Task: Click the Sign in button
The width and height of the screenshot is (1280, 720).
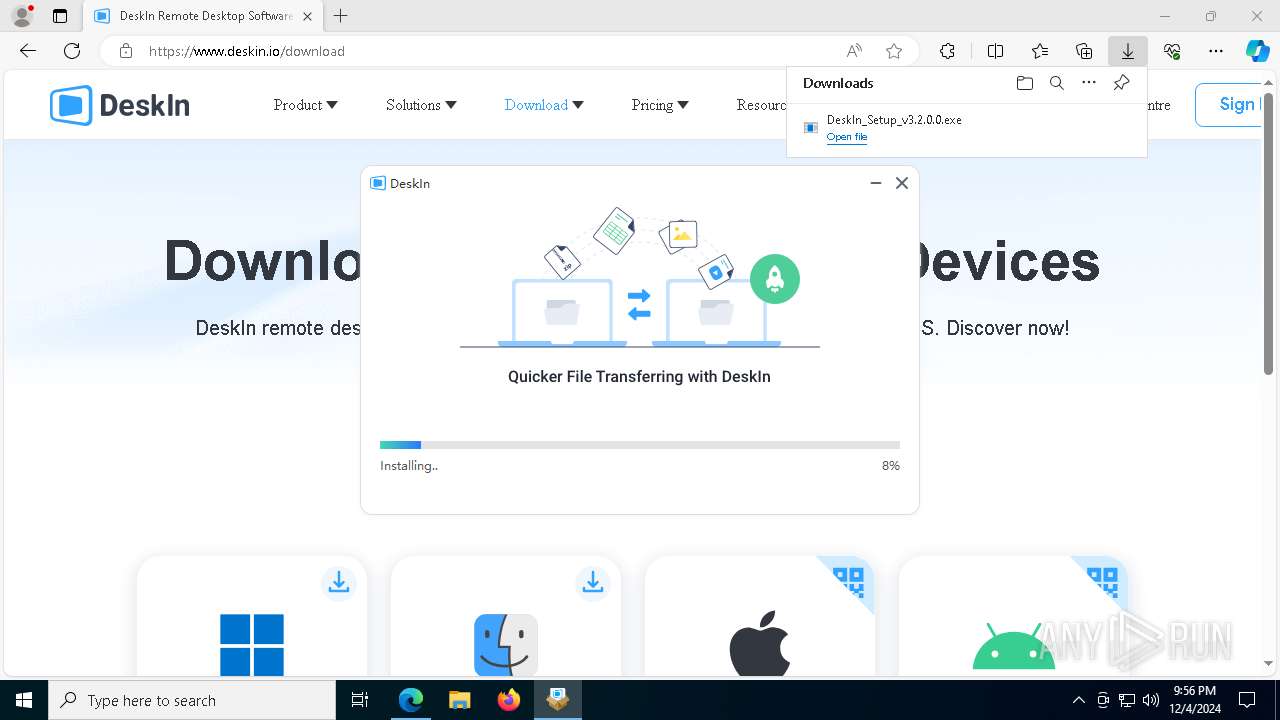Action: click(x=1227, y=104)
